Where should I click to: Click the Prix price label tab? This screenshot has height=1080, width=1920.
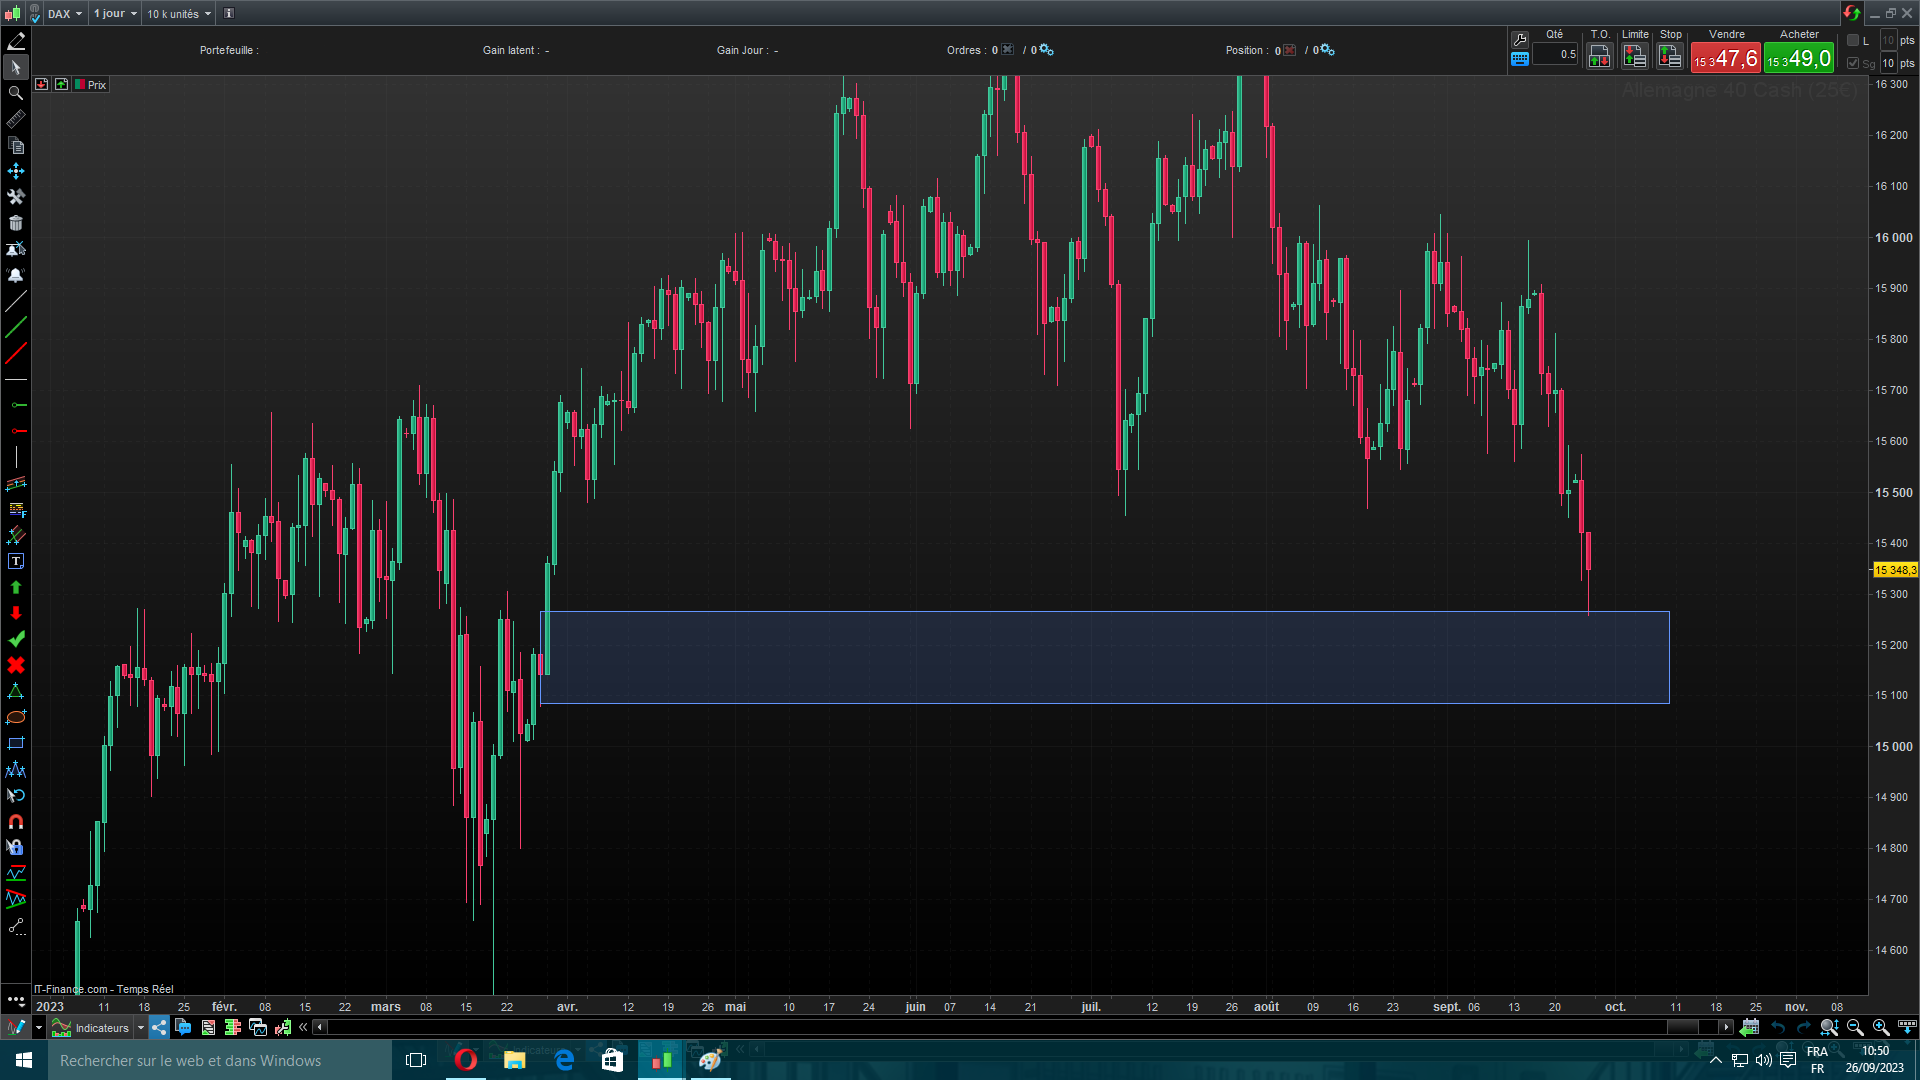click(96, 85)
